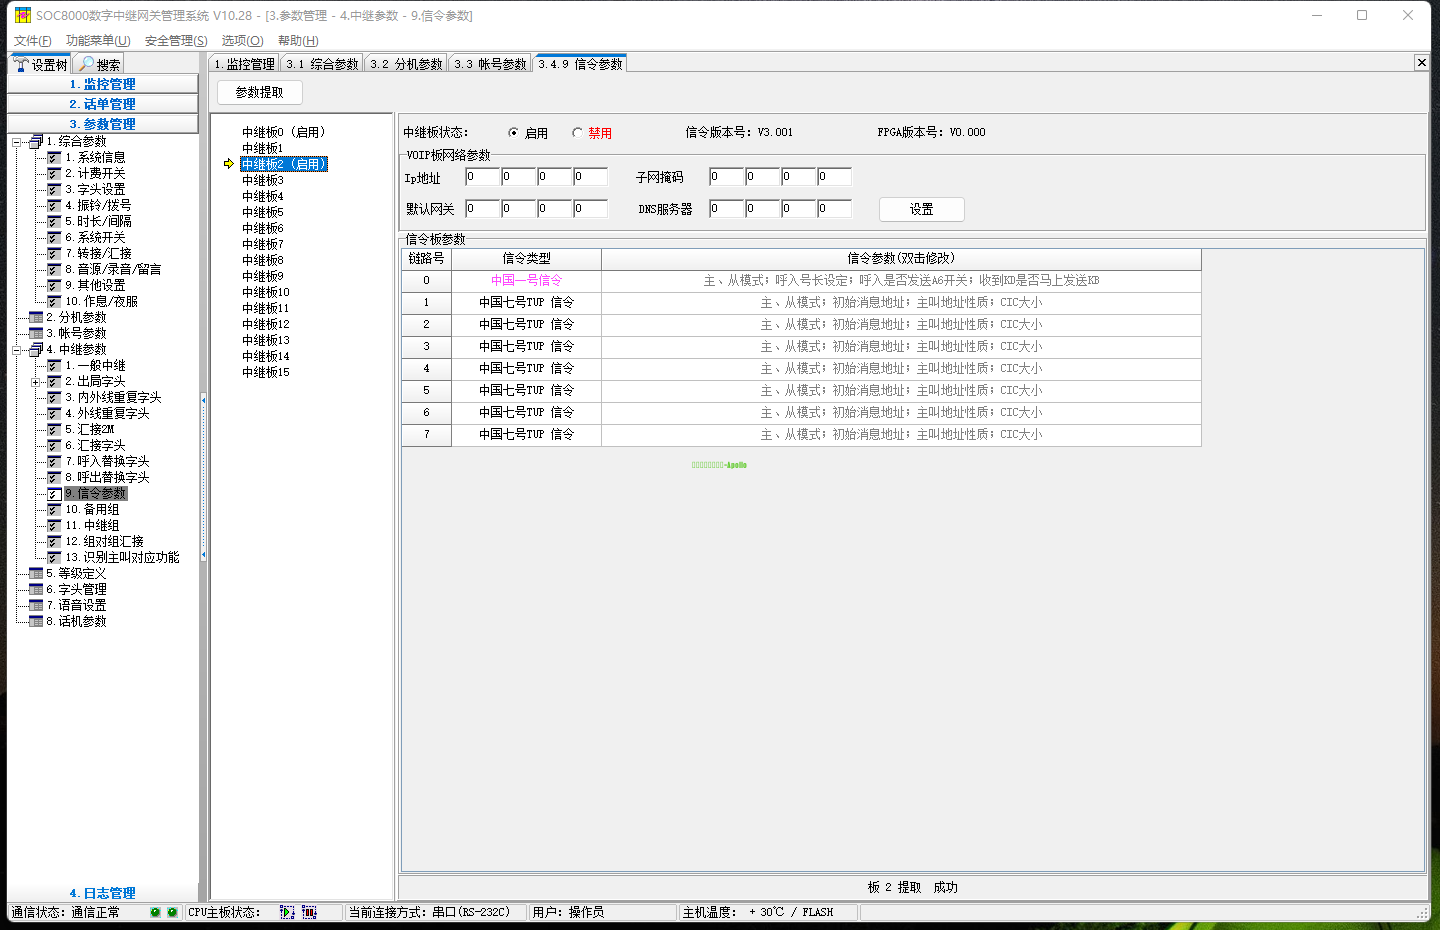Select 中继板5 in the board list
1440x930 pixels.
point(263,212)
